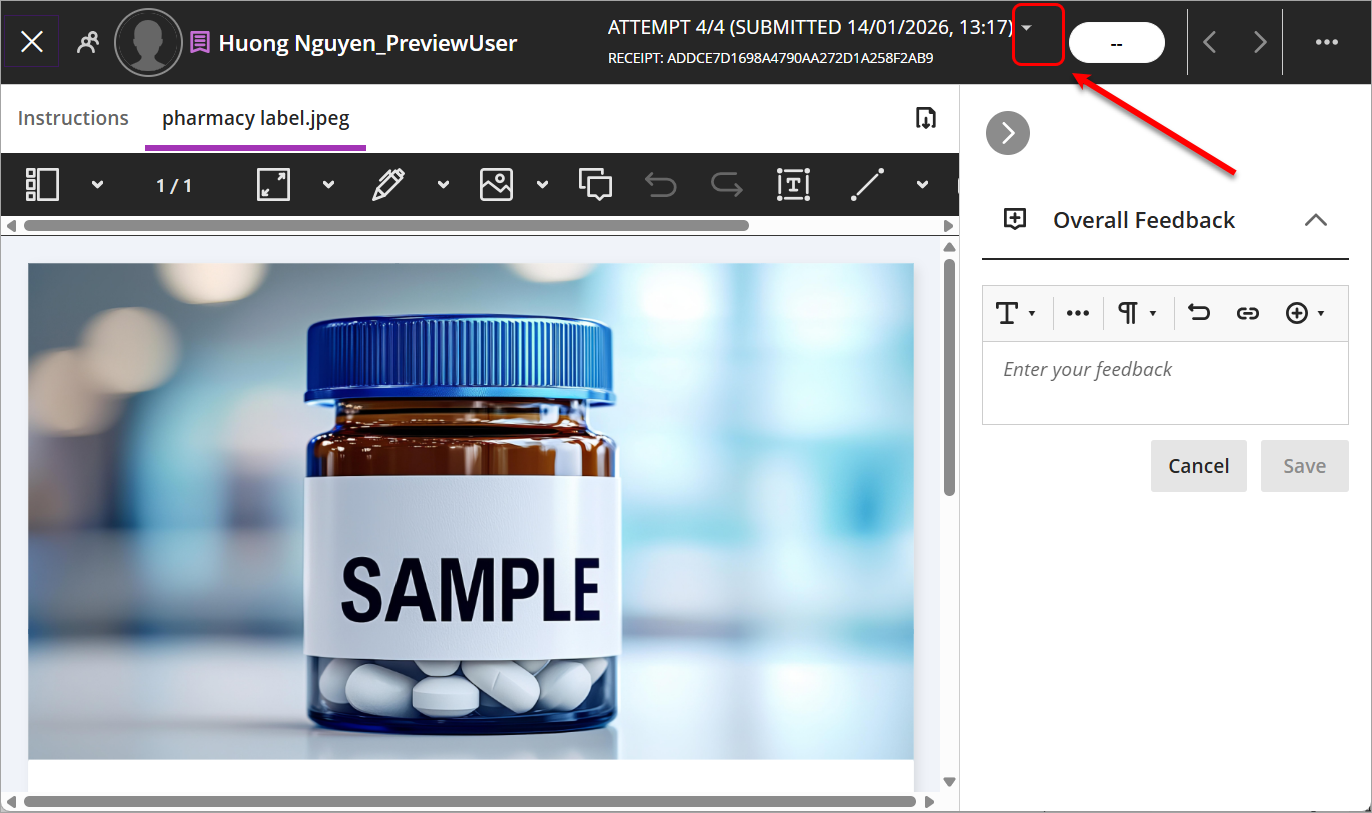Select the text box annotation tool

[793, 184]
